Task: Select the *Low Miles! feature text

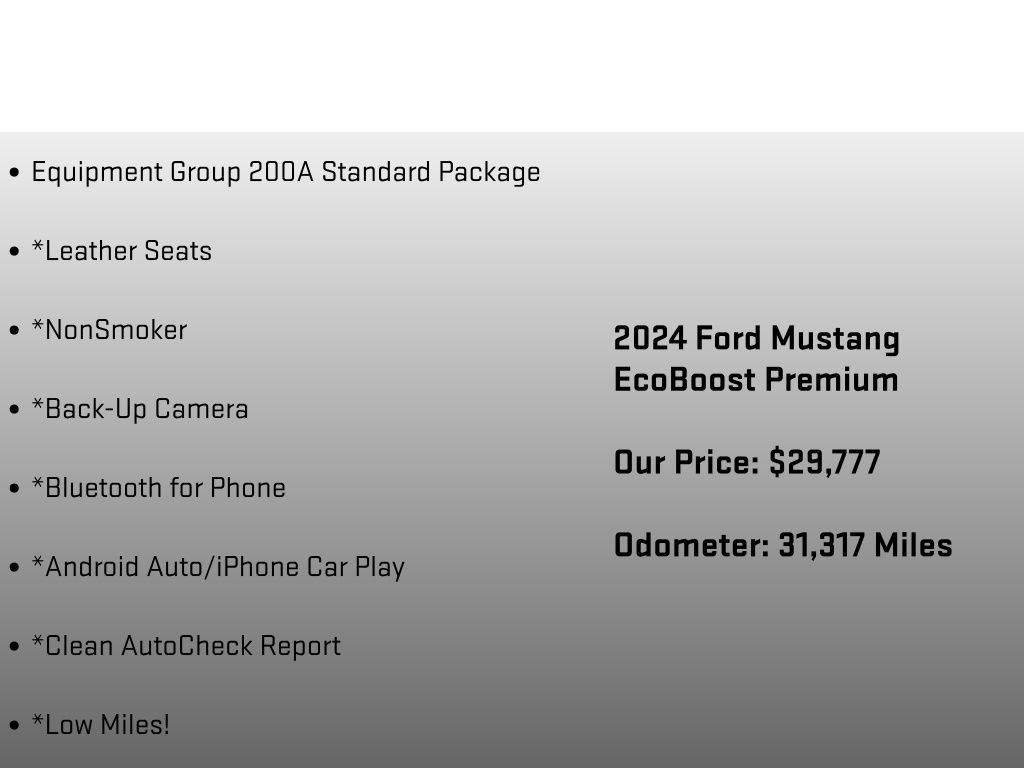Action: [101, 725]
